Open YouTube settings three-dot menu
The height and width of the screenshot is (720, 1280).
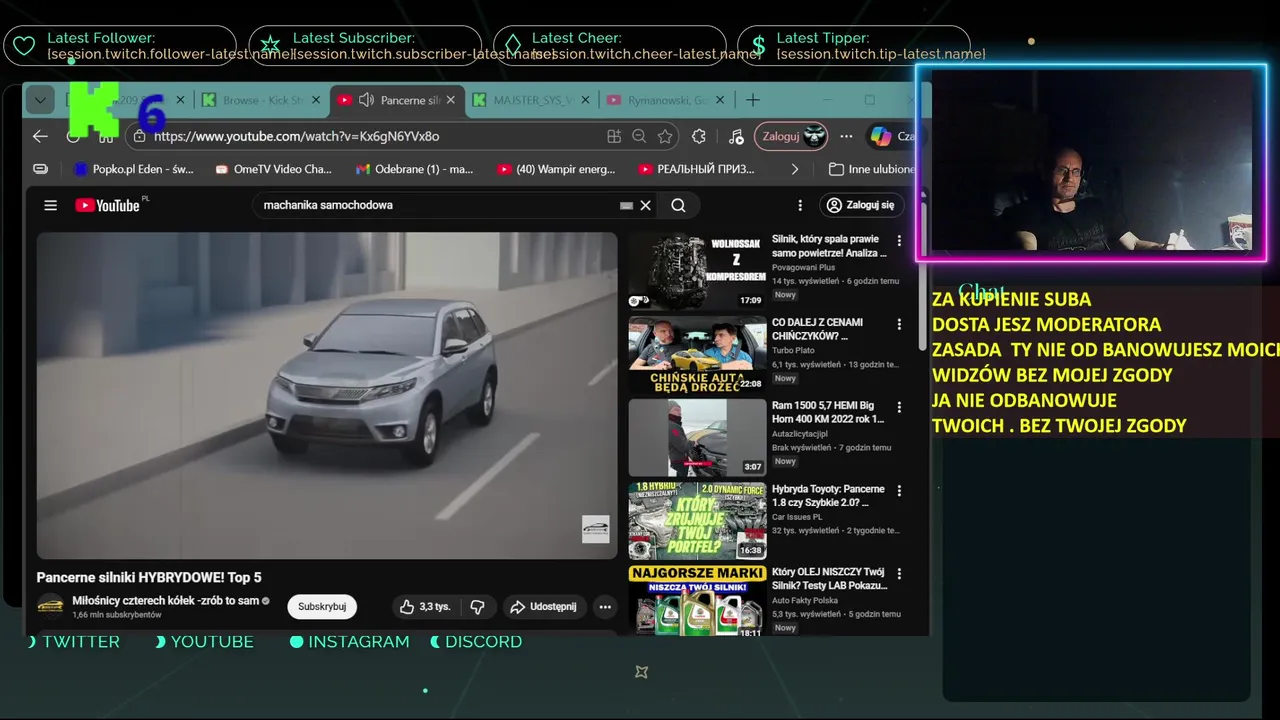(799, 205)
